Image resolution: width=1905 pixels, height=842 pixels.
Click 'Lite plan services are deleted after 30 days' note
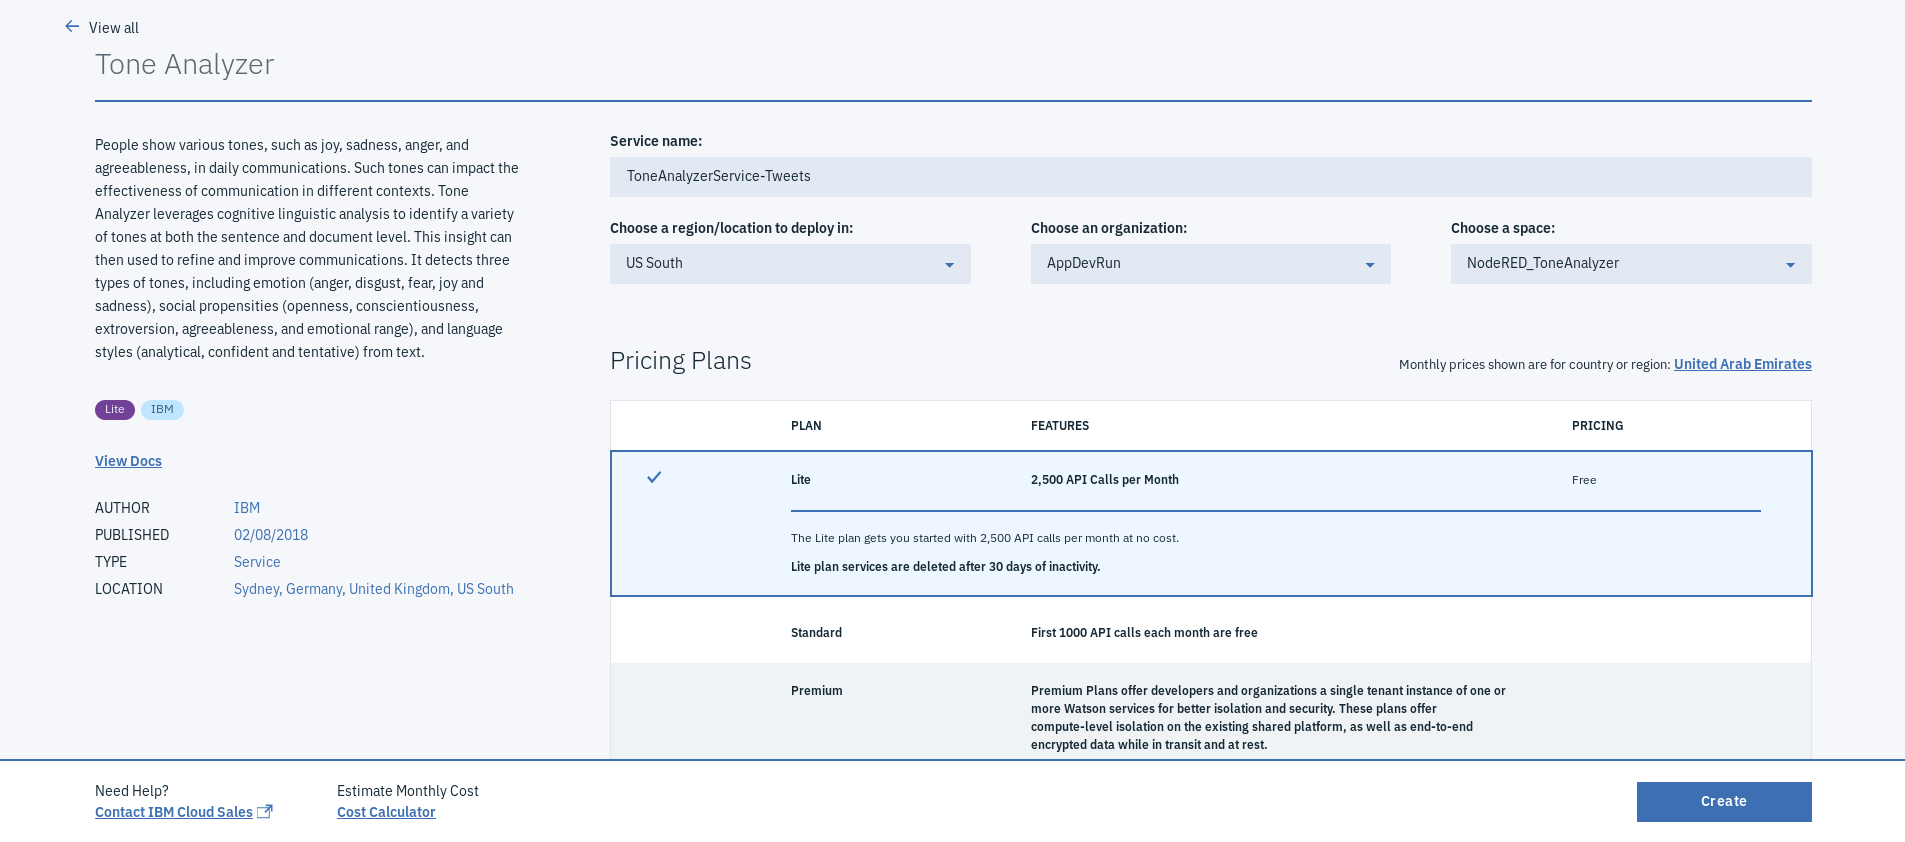click(x=945, y=567)
